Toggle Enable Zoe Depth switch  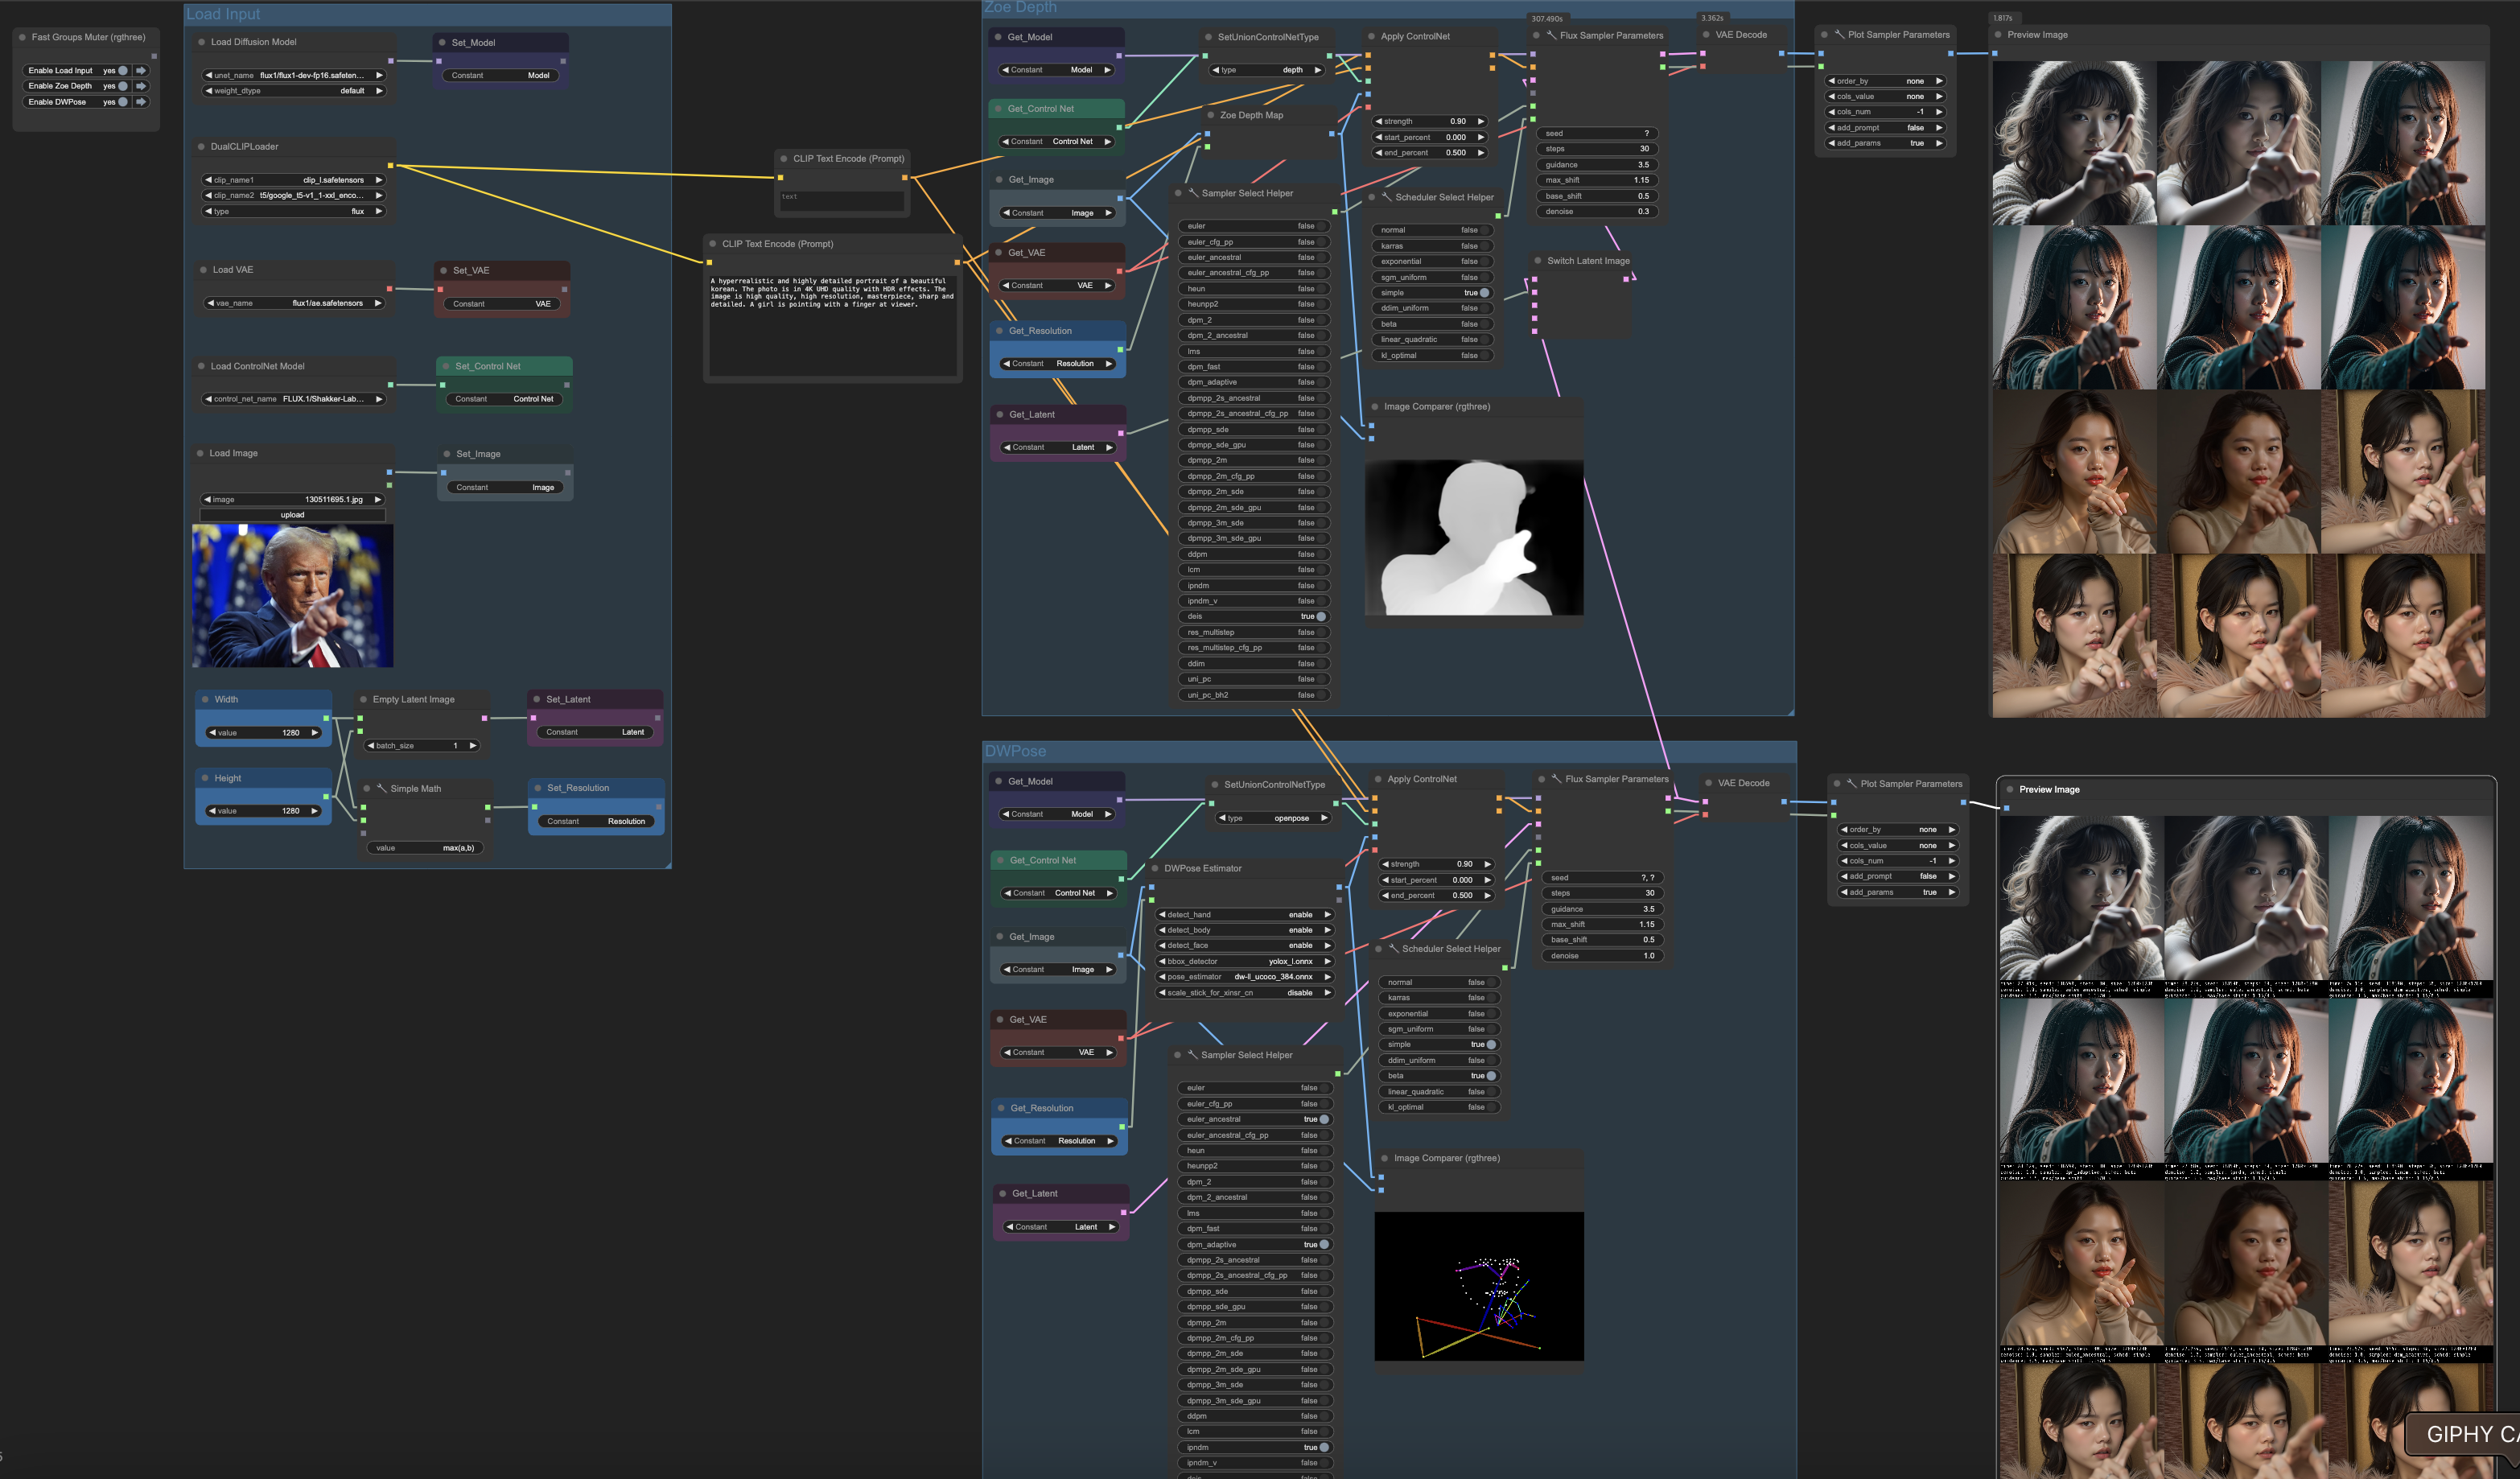[x=123, y=86]
